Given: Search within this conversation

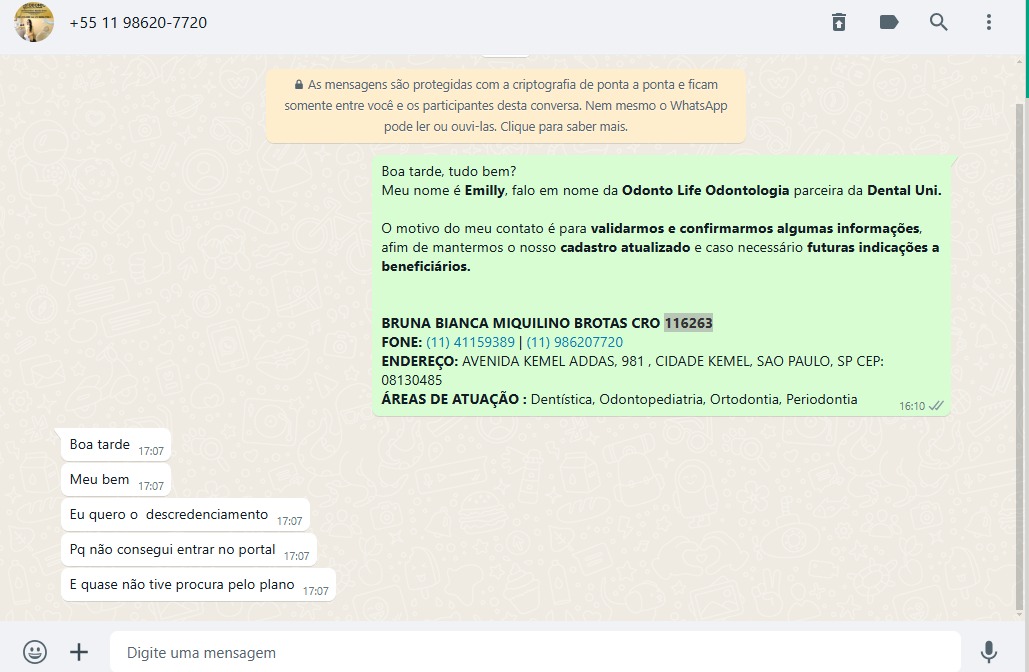Looking at the screenshot, I should (938, 22).
